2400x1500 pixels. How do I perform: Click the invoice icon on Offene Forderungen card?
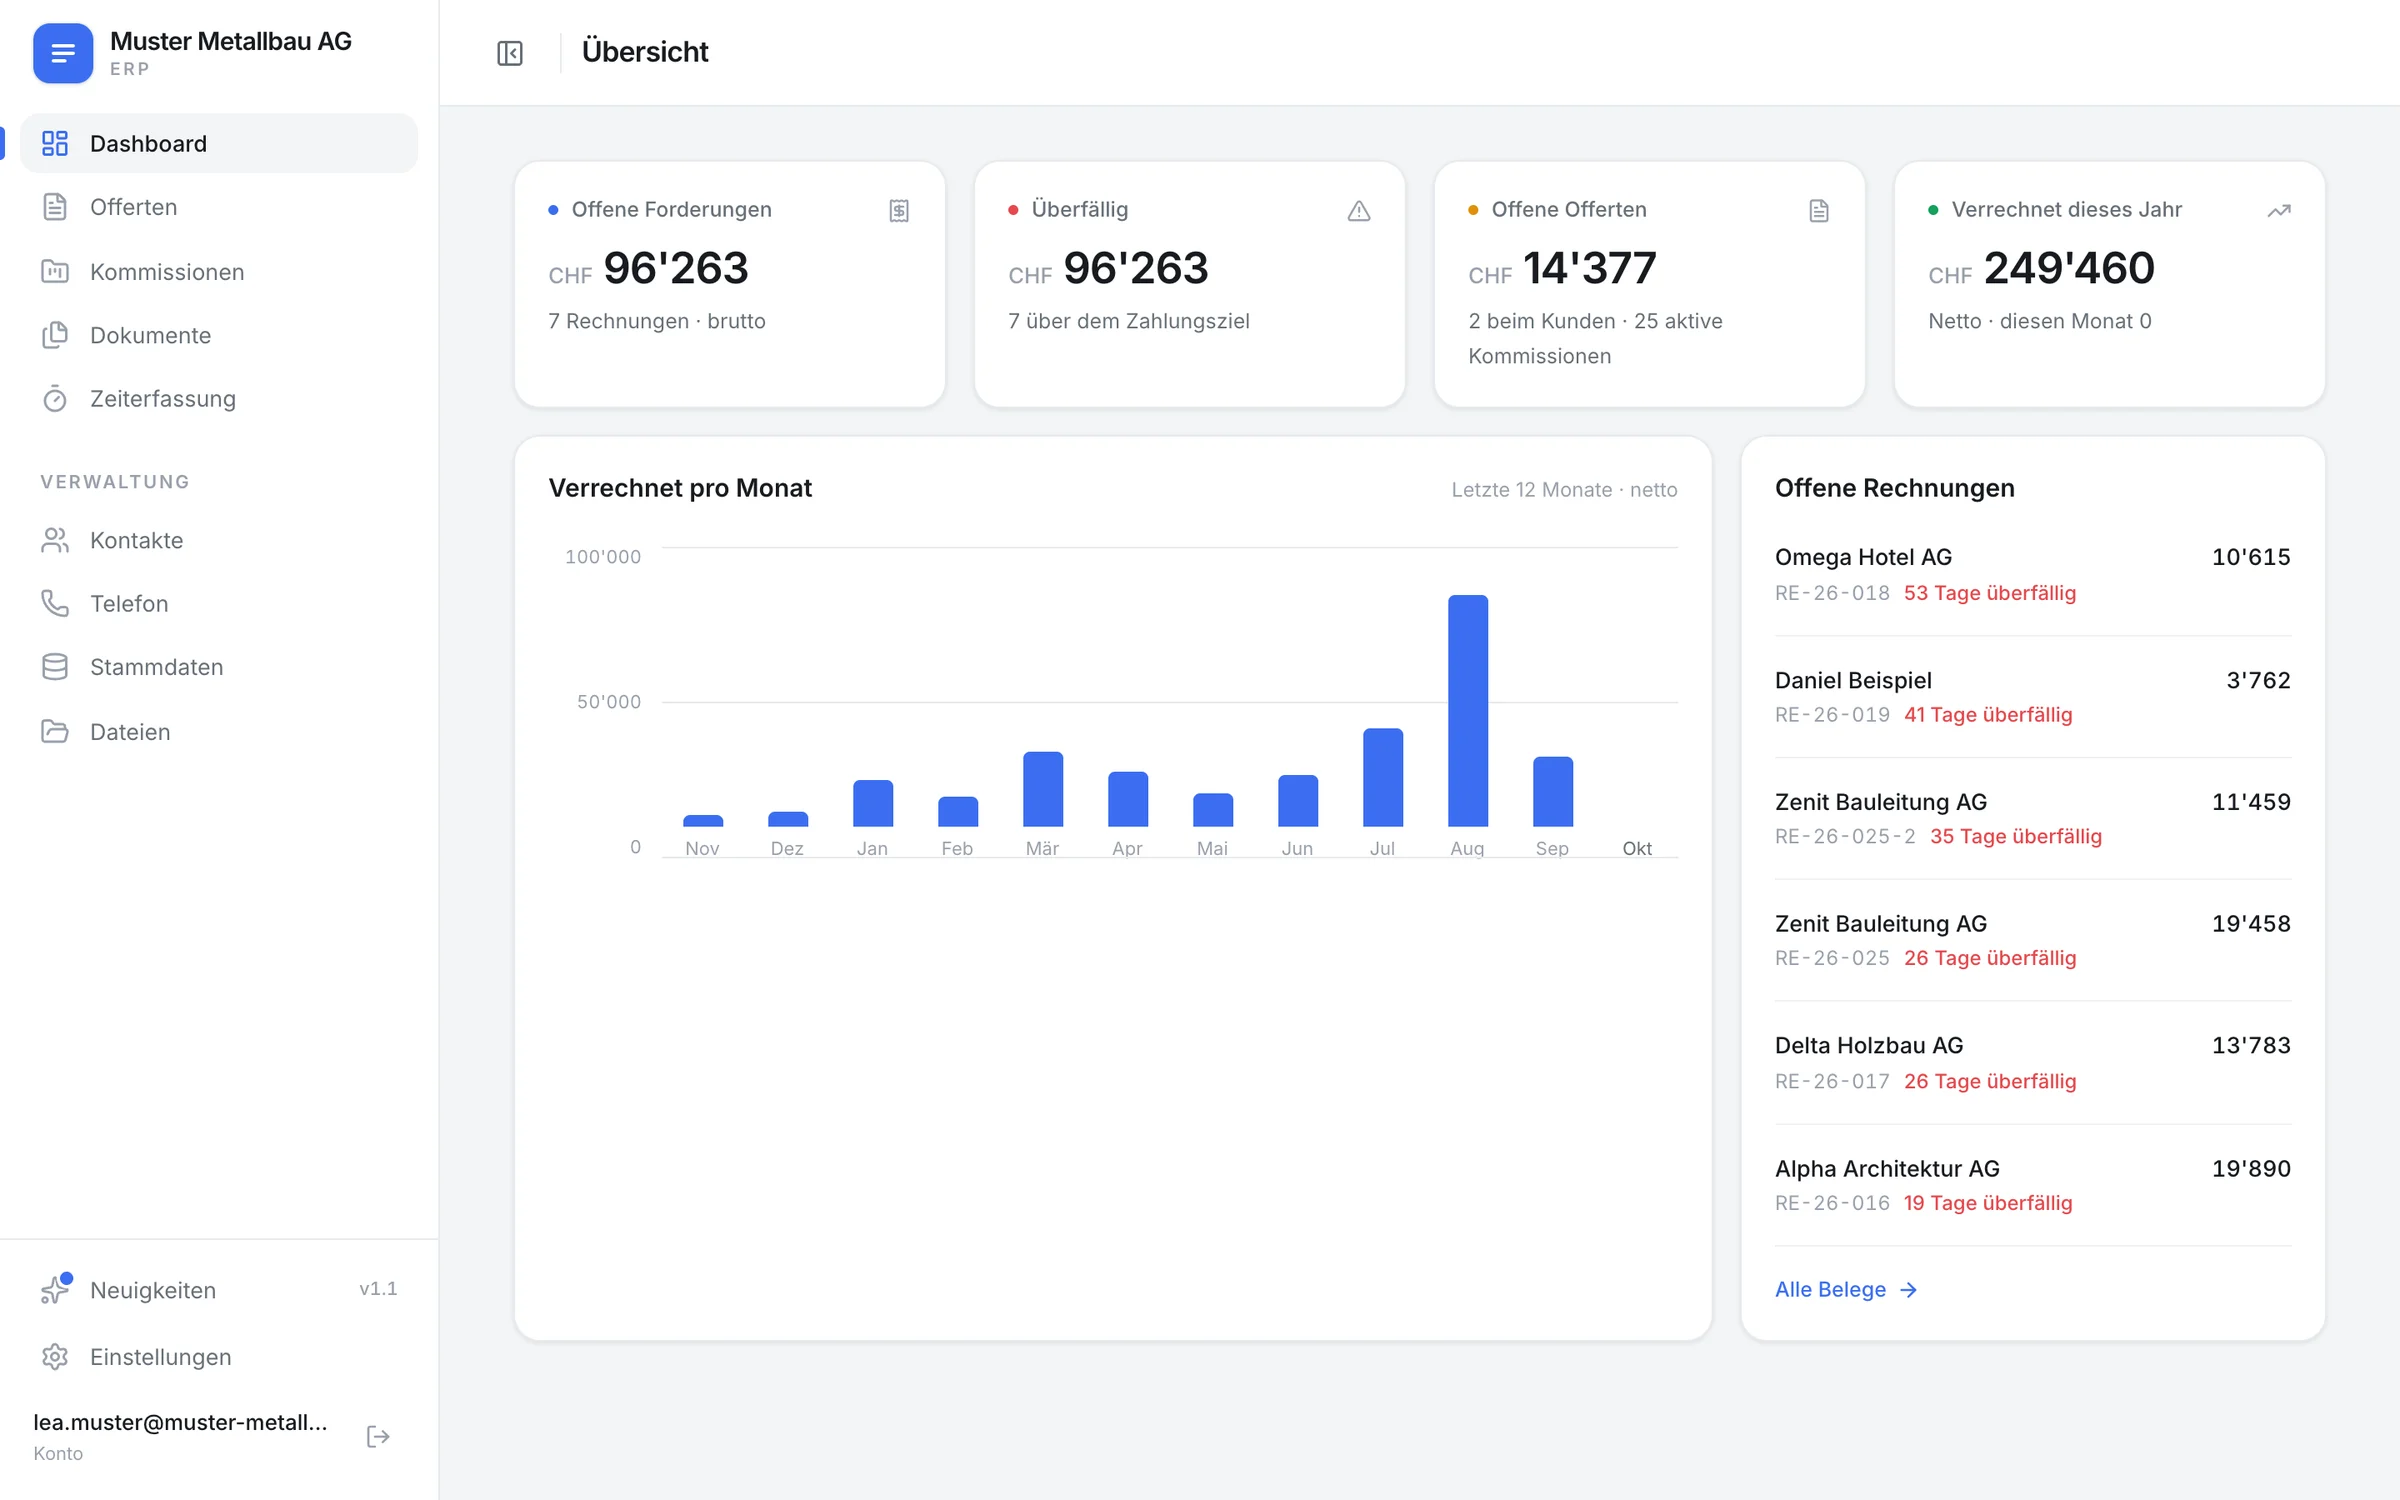point(899,210)
